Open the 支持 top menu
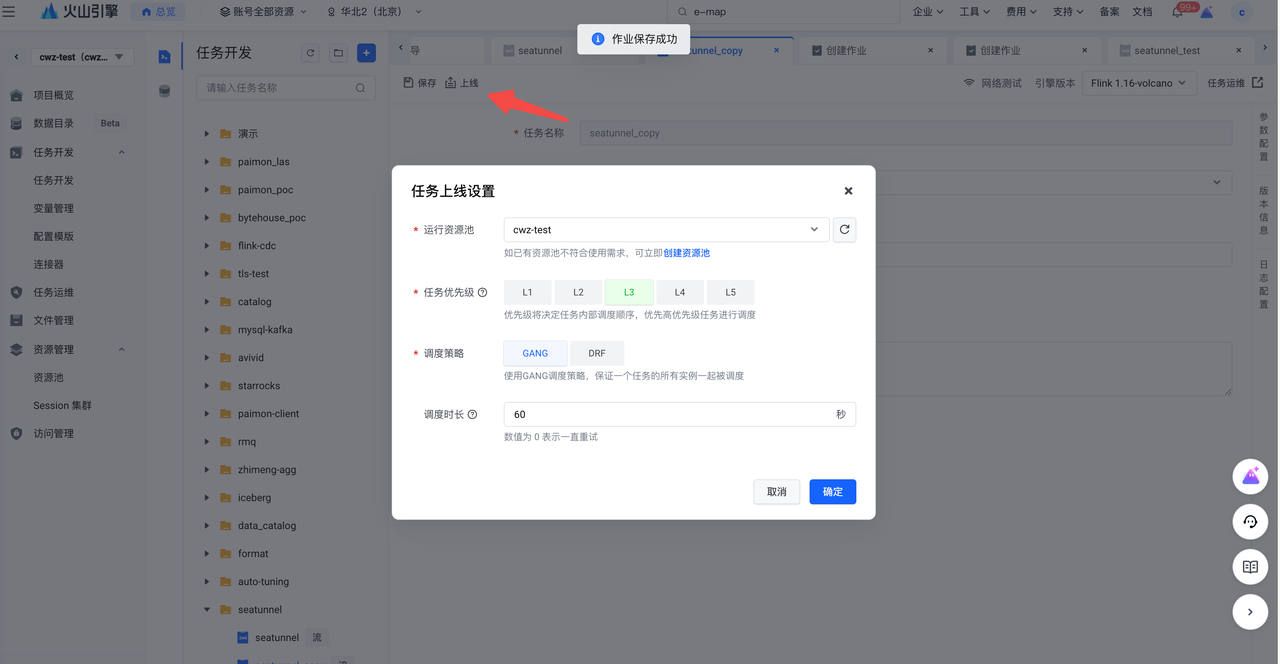The image size is (1280, 664). 1068,12
